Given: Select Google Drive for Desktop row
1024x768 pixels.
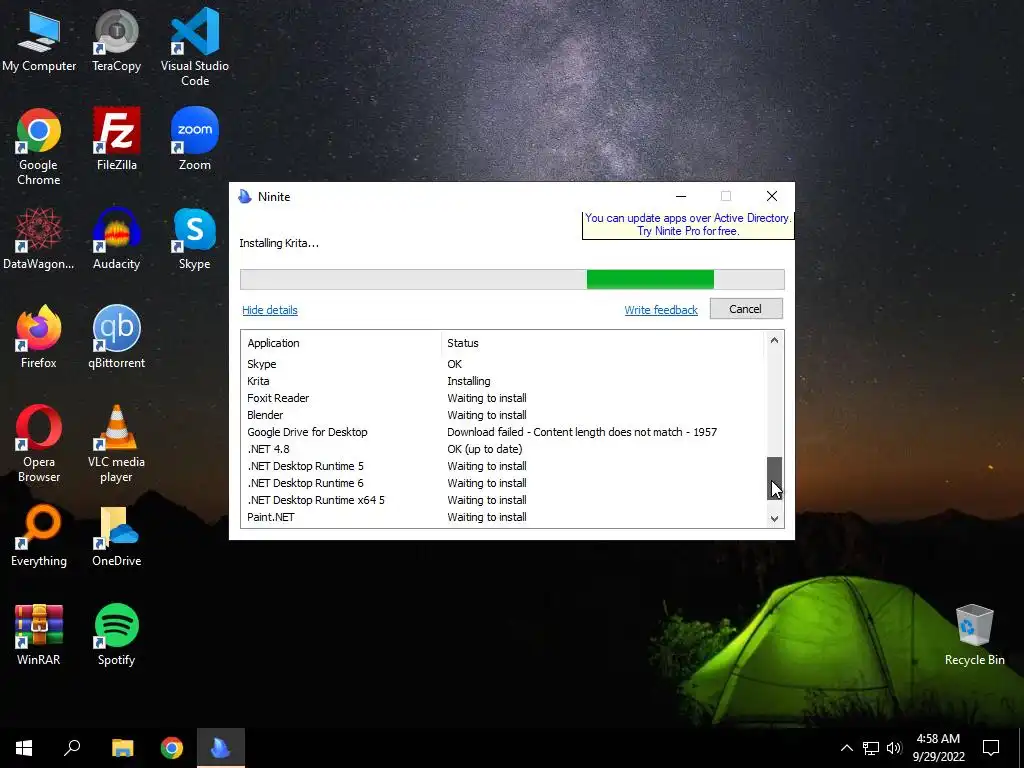Looking at the screenshot, I should coord(503,432).
